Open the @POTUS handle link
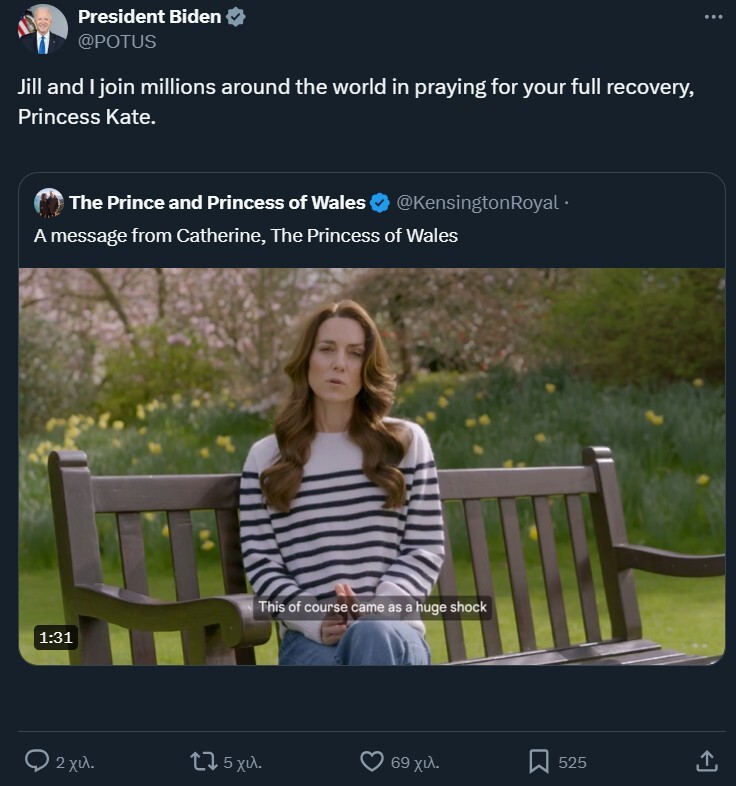The width and height of the screenshot is (736, 786). pos(117,42)
